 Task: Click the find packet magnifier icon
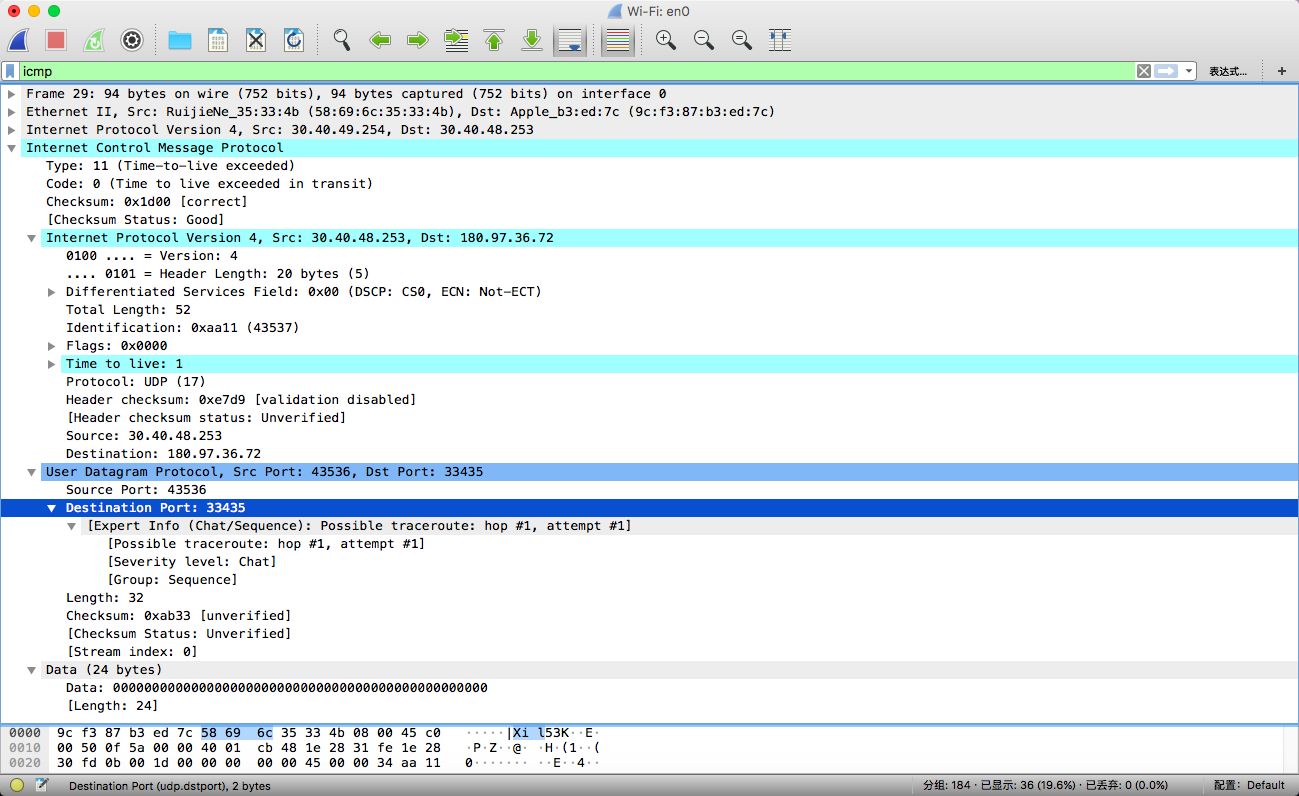(x=342, y=40)
